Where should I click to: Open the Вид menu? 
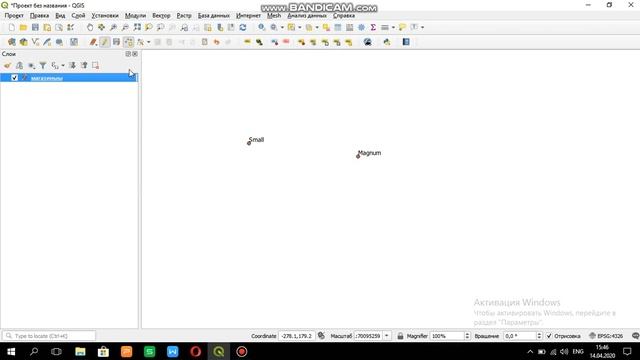tap(60, 16)
